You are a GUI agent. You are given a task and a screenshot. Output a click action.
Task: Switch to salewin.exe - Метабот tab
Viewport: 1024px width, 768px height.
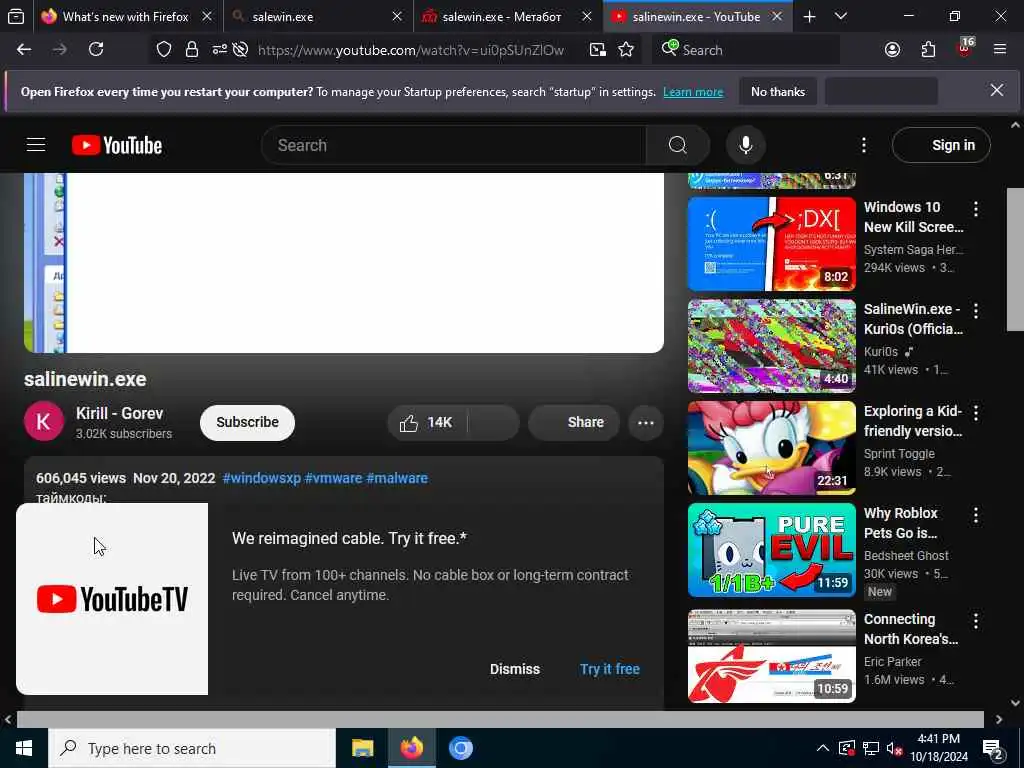502,16
